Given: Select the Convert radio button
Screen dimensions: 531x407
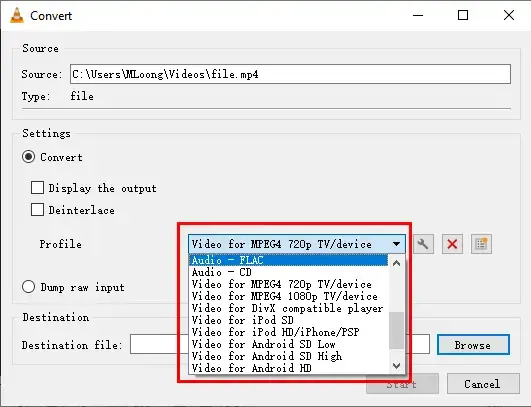Looking at the screenshot, I should click(28, 157).
